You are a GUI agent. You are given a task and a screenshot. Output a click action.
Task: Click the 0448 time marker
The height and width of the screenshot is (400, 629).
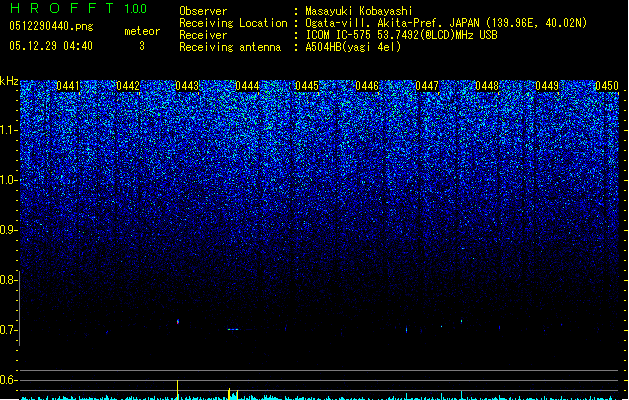click(x=487, y=86)
